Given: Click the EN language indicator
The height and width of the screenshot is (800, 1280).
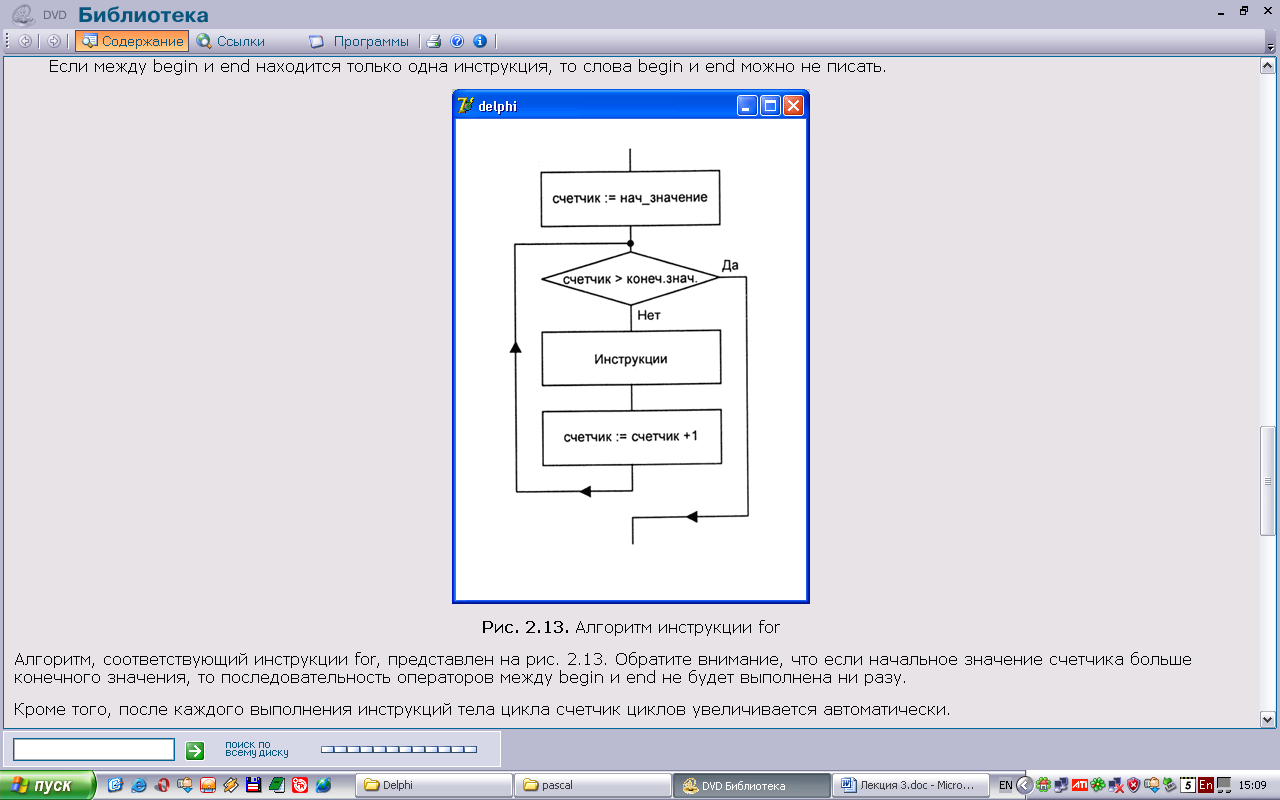Looking at the screenshot, I should point(1006,785).
